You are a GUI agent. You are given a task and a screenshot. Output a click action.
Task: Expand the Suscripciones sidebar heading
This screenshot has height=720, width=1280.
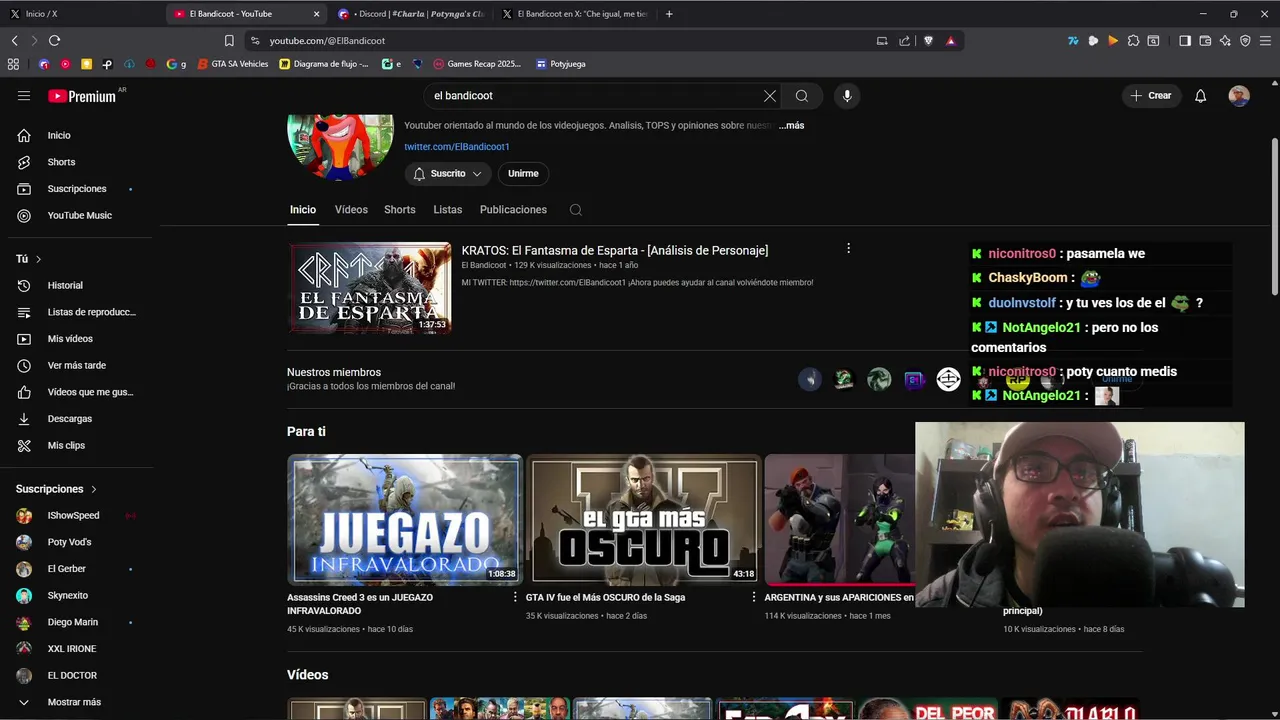click(x=56, y=489)
